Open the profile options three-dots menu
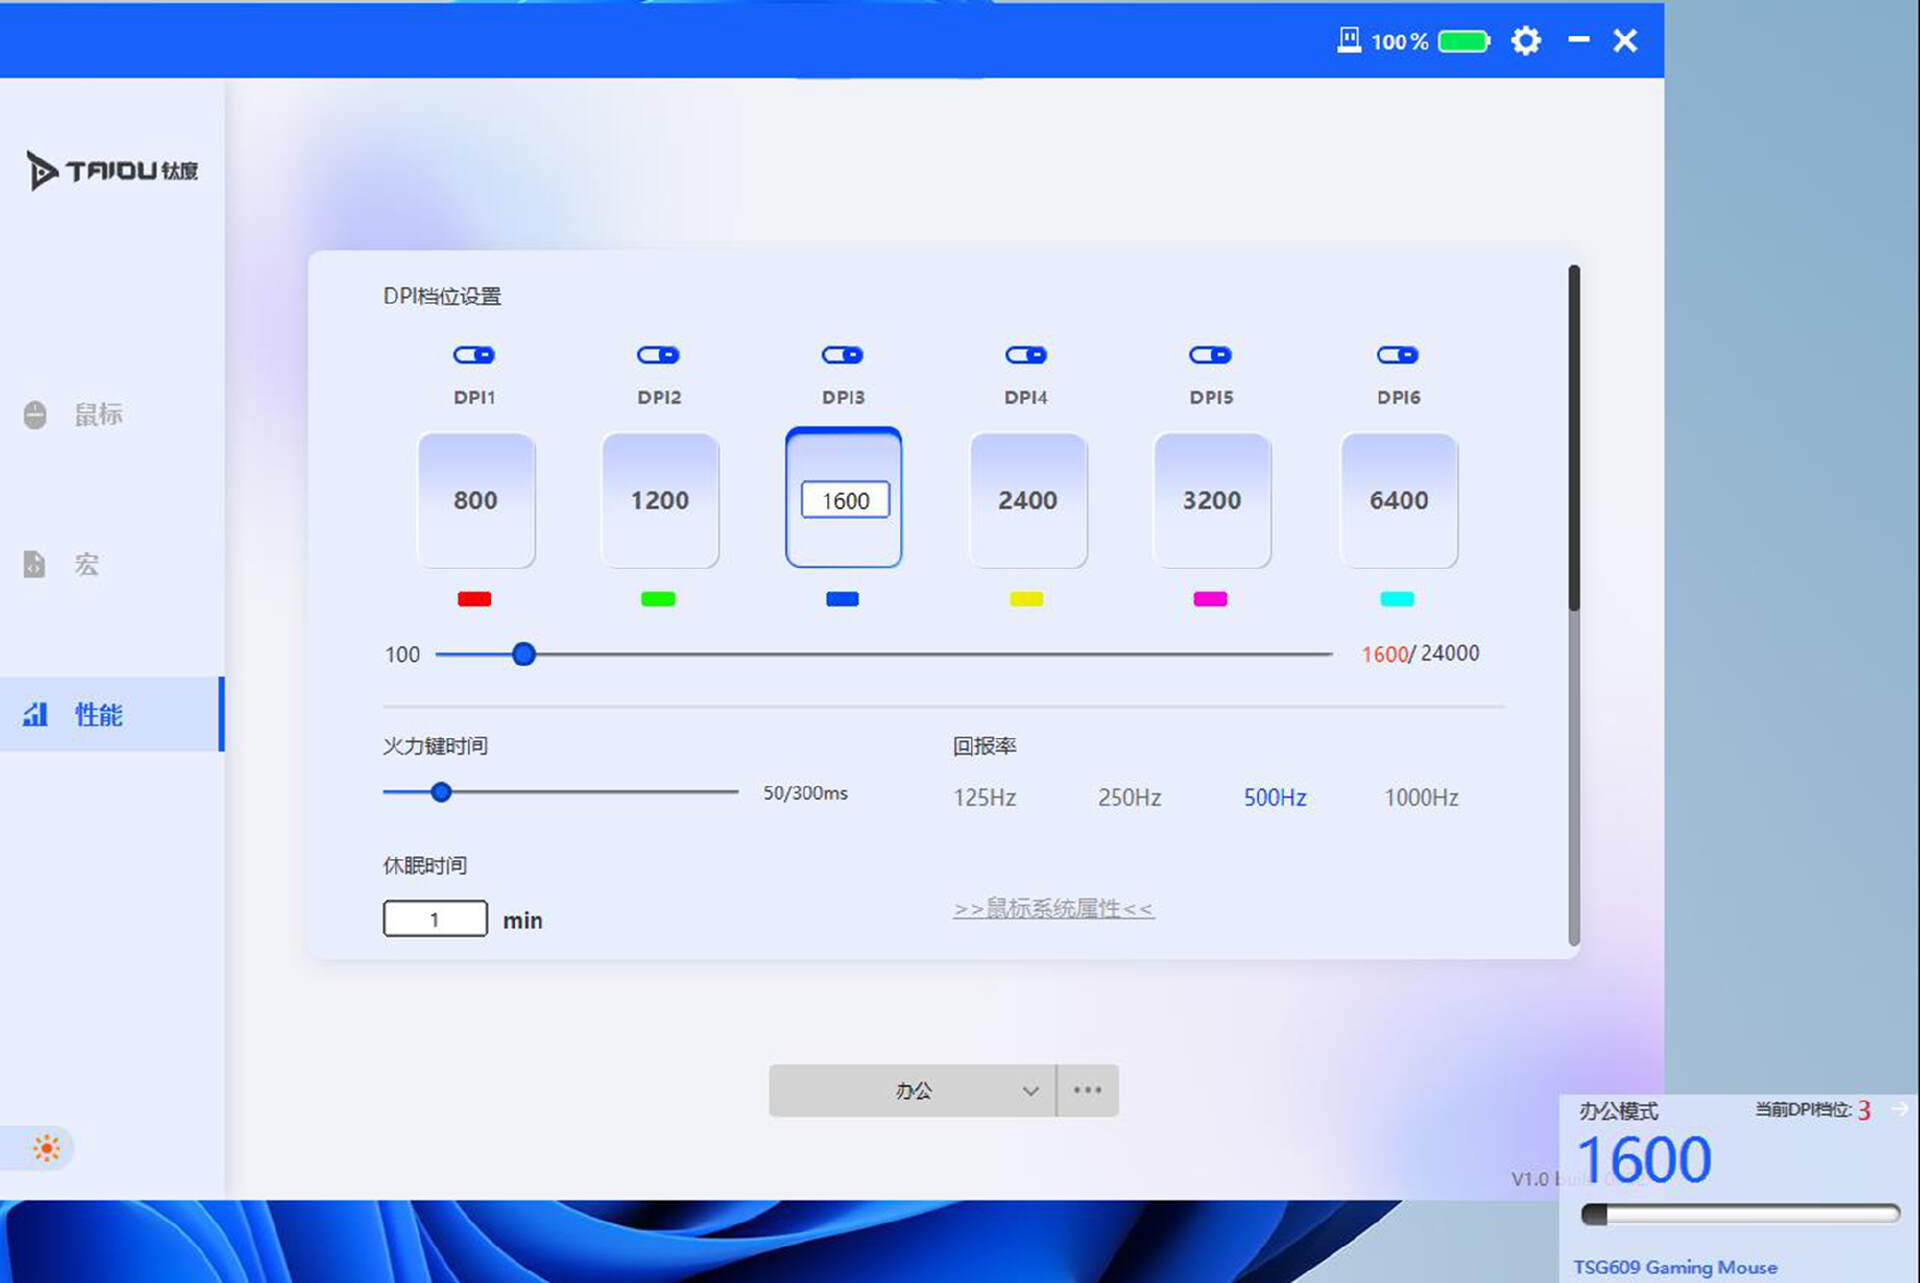The image size is (1920, 1283). 1087,1090
